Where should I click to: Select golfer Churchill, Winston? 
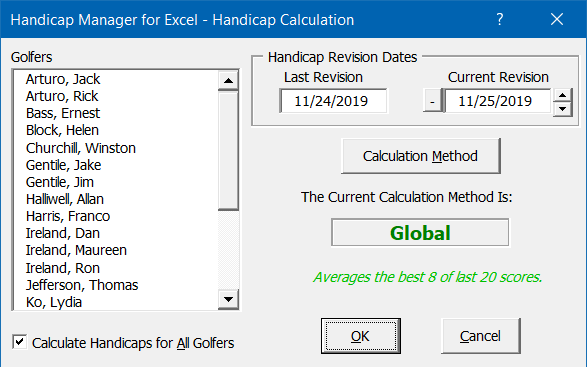point(116,148)
